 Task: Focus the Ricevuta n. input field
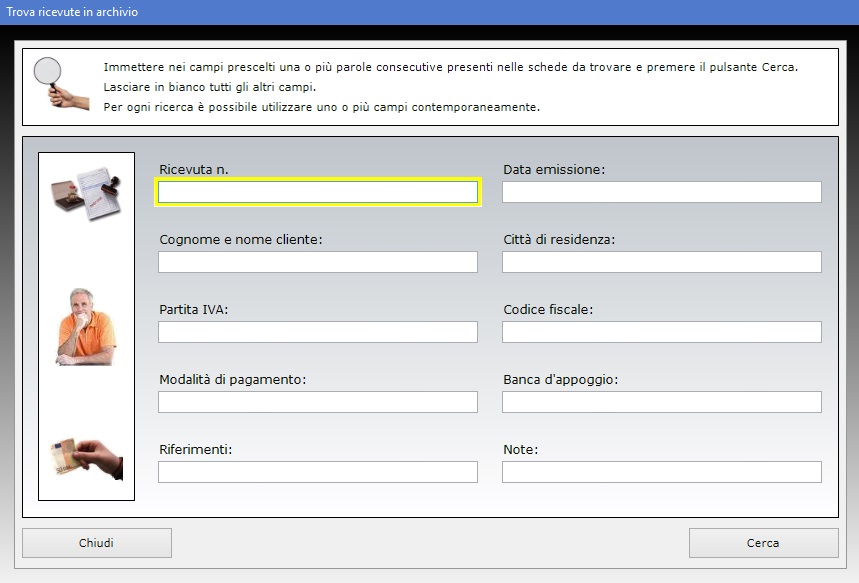pos(318,192)
